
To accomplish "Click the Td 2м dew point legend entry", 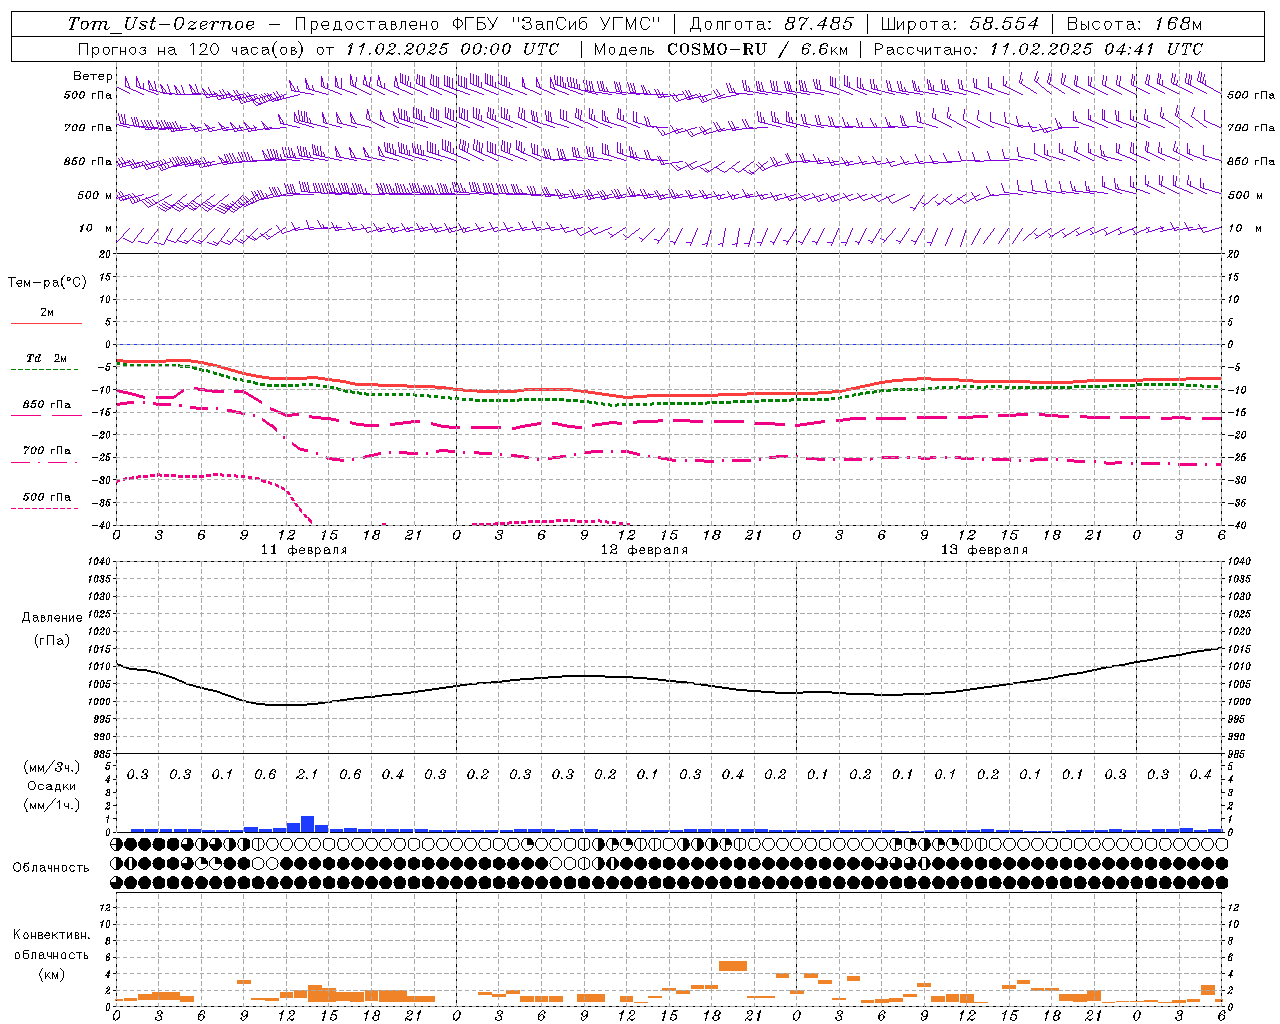I will (x=46, y=359).
